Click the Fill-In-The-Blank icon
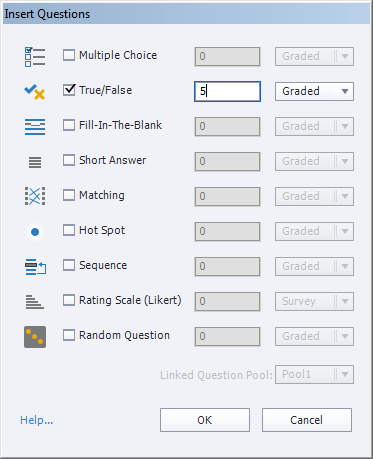The image size is (373, 459). click(35, 127)
